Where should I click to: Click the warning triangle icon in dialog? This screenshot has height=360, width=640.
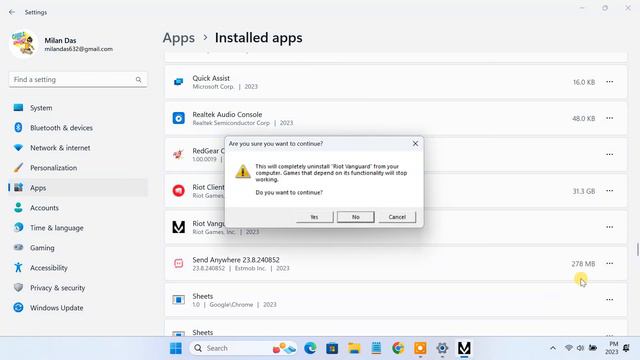243,171
